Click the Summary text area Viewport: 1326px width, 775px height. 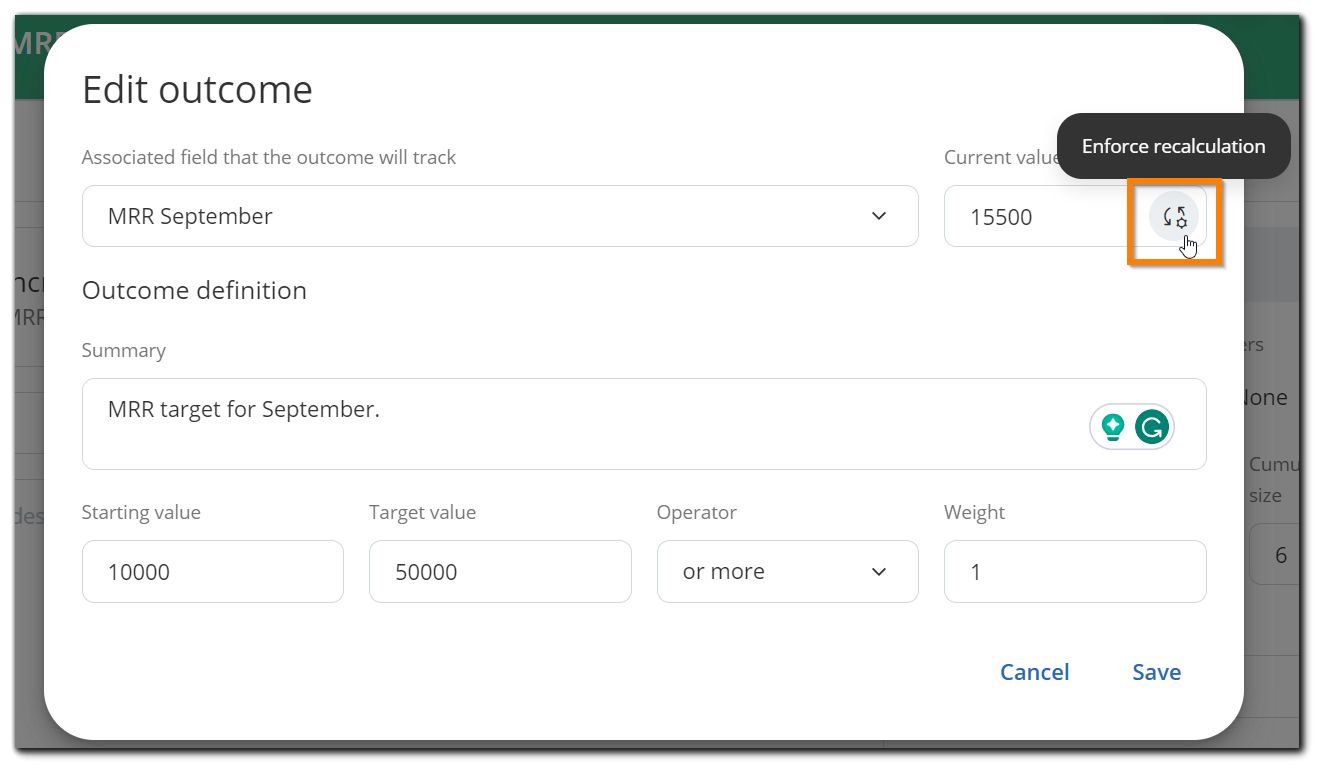(x=644, y=424)
